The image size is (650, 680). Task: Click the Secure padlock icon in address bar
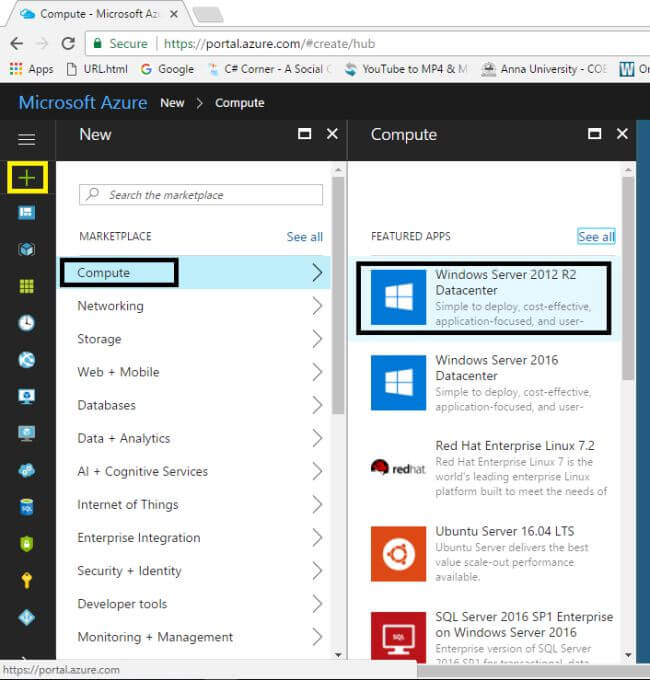click(98, 43)
